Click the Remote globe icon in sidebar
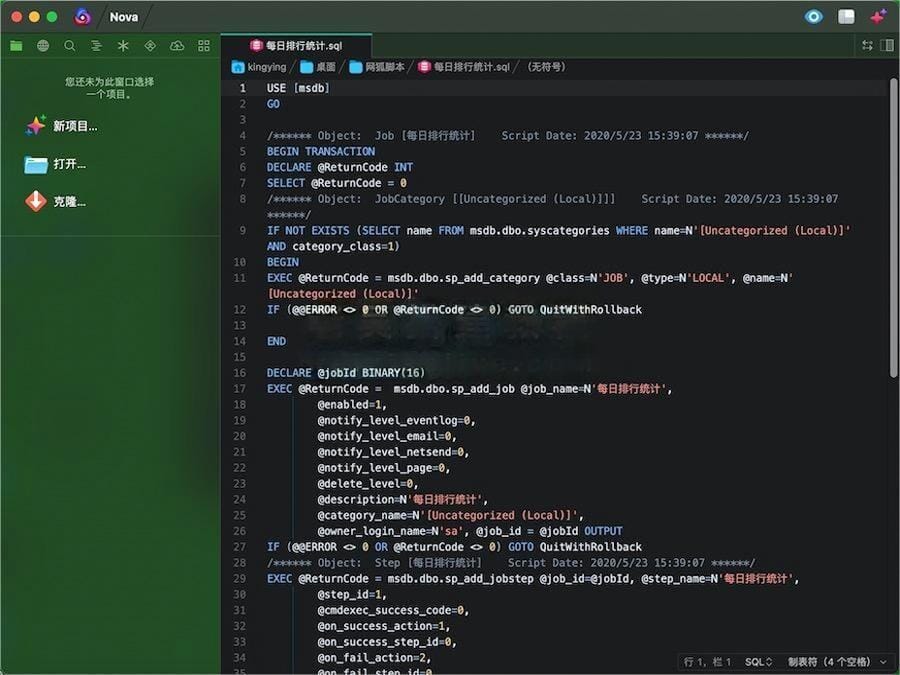Viewport: 900px width, 675px height. click(43, 46)
